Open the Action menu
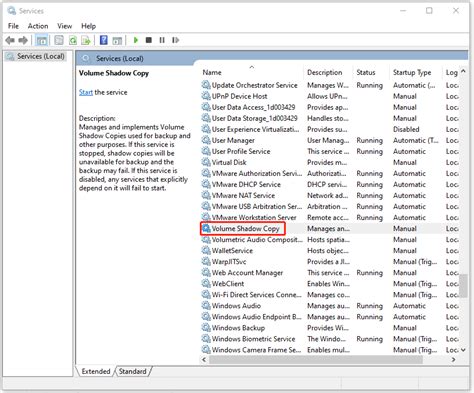The height and width of the screenshot is (393, 474). [38, 26]
